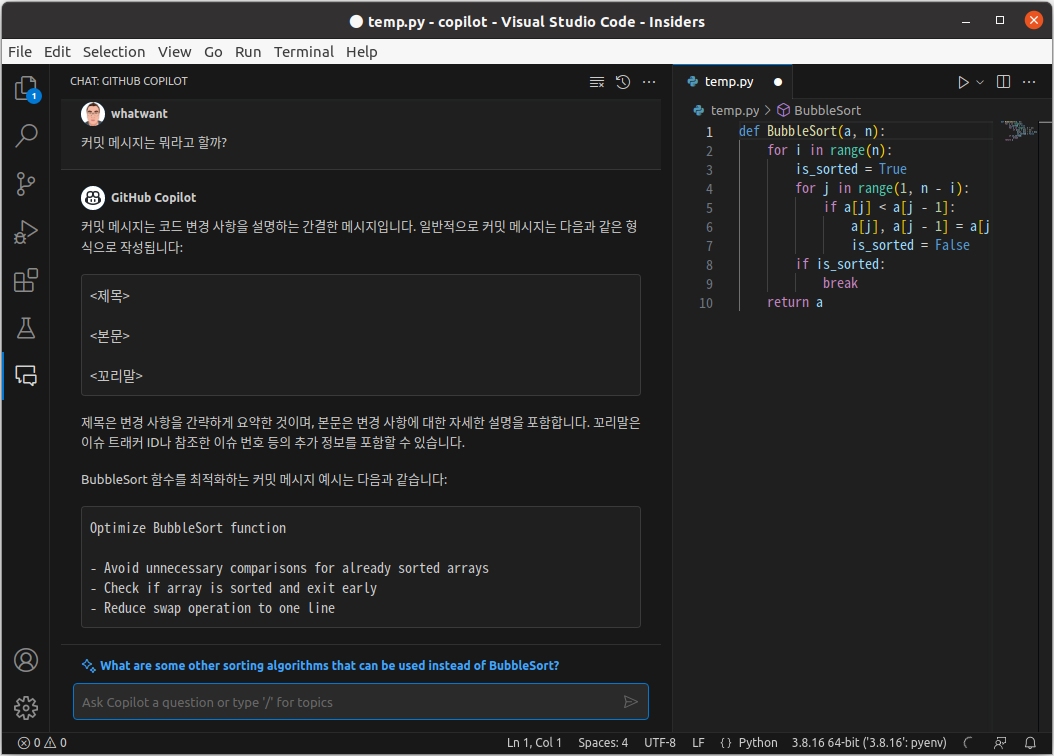Click the '<꼬리말>' code block line

point(116,376)
